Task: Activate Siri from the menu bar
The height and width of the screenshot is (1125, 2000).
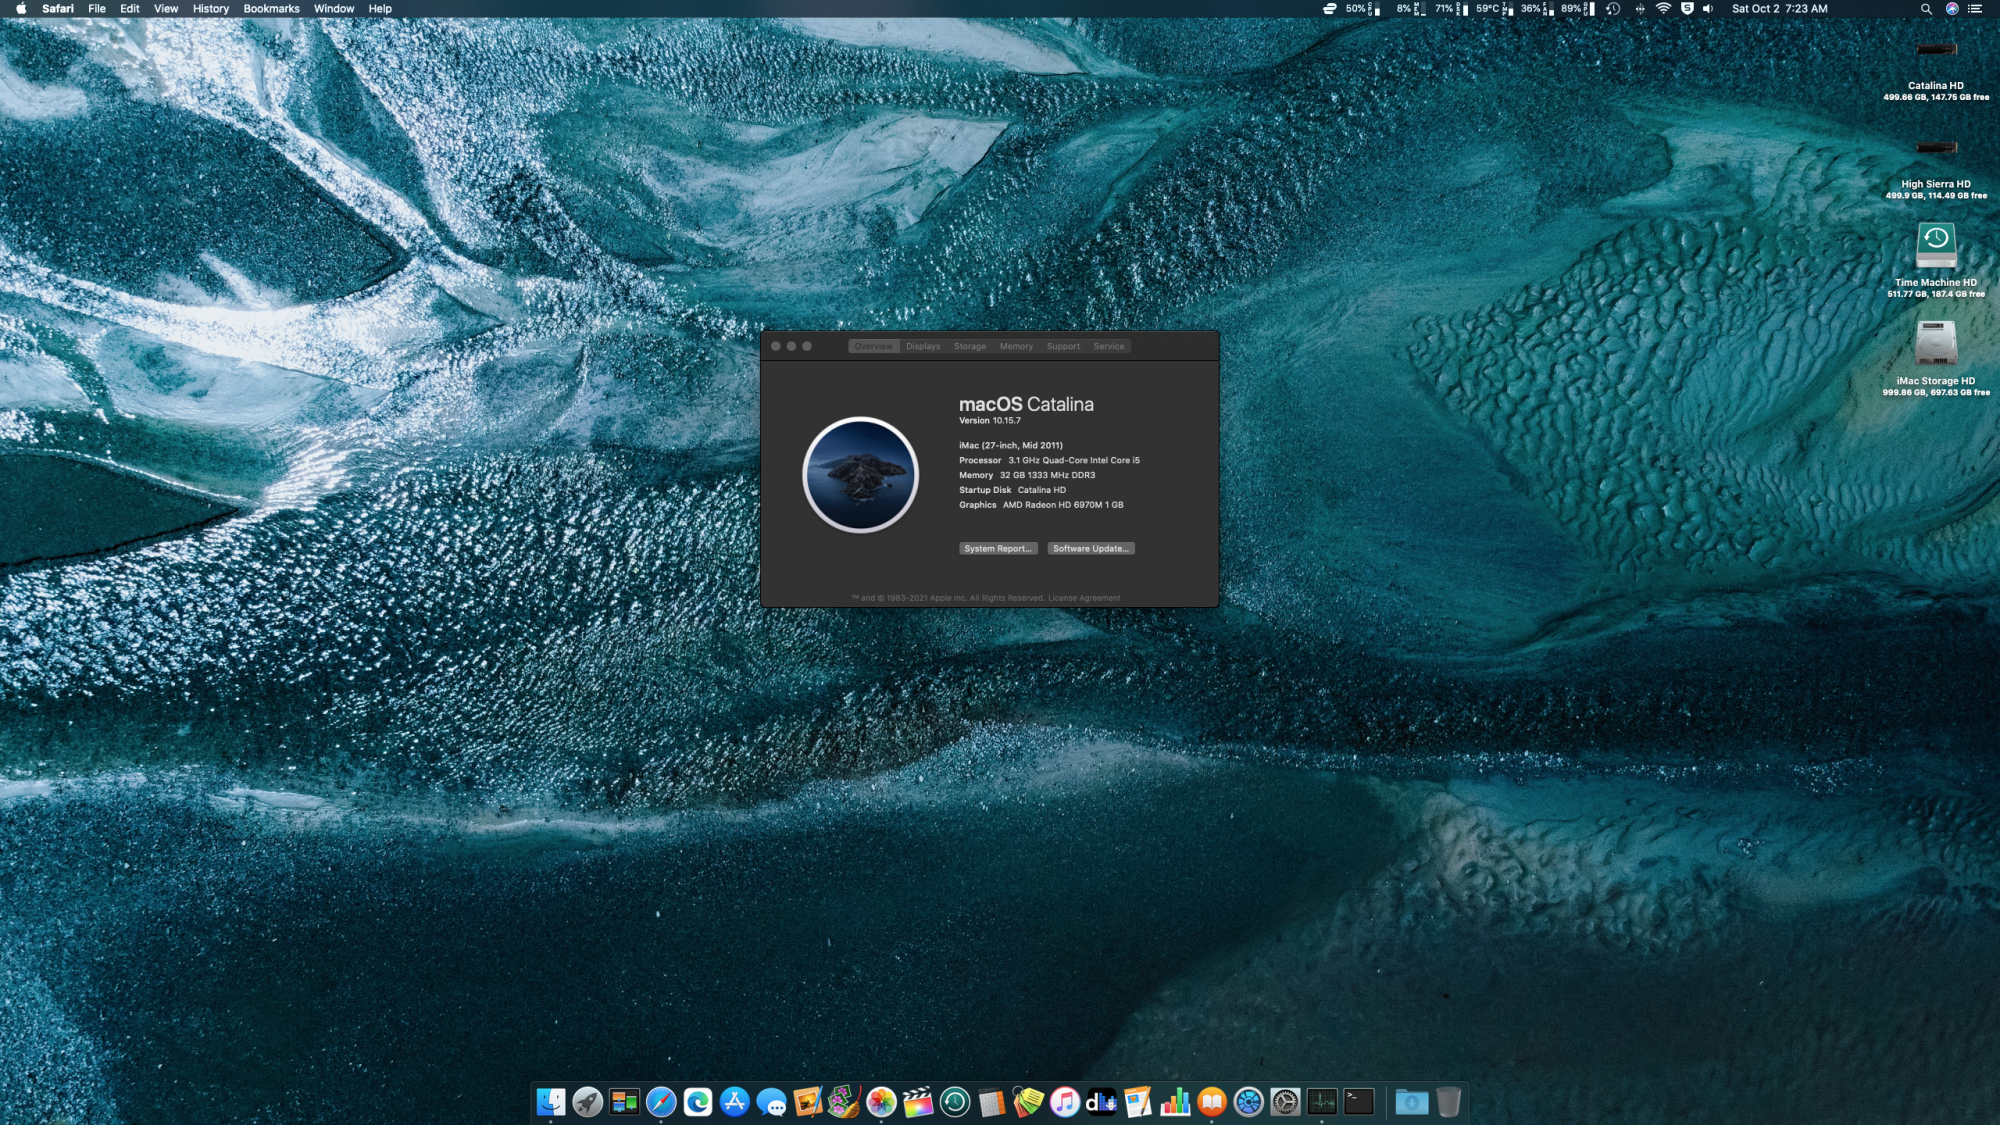Action: coord(1952,9)
